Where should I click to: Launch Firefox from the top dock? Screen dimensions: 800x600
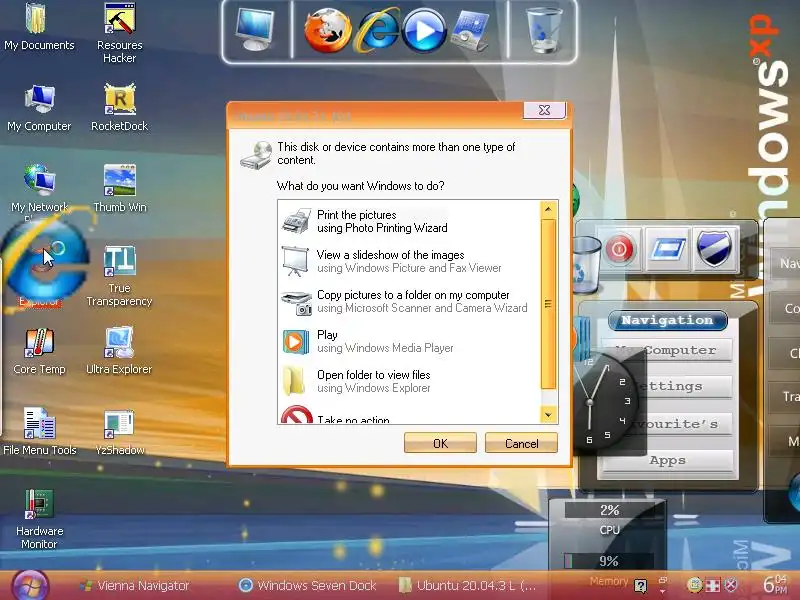(x=328, y=30)
